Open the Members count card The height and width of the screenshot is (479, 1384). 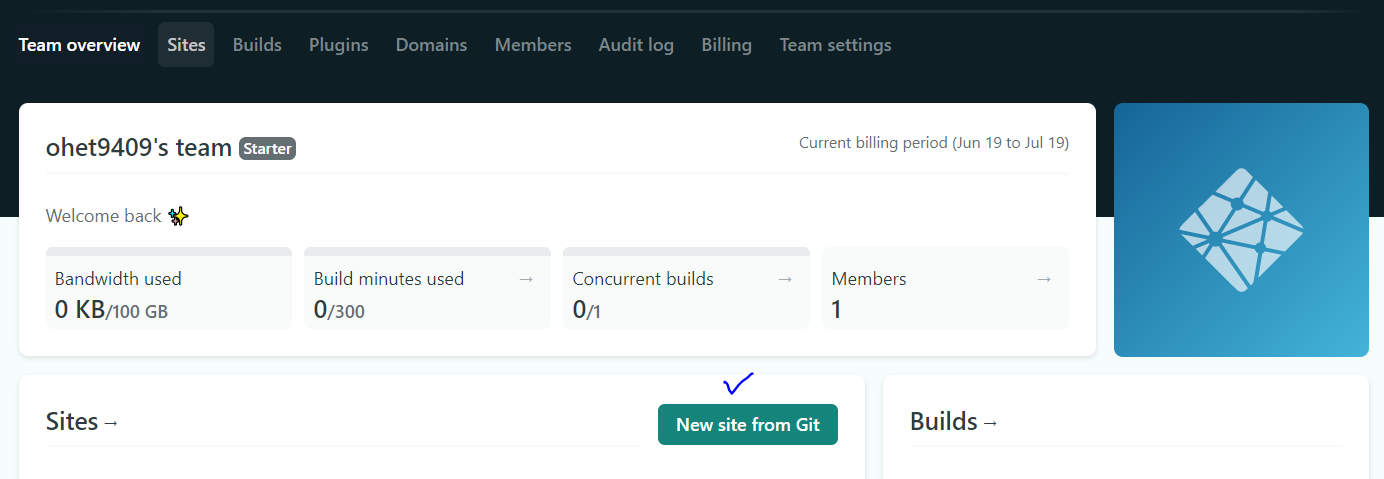coord(945,288)
